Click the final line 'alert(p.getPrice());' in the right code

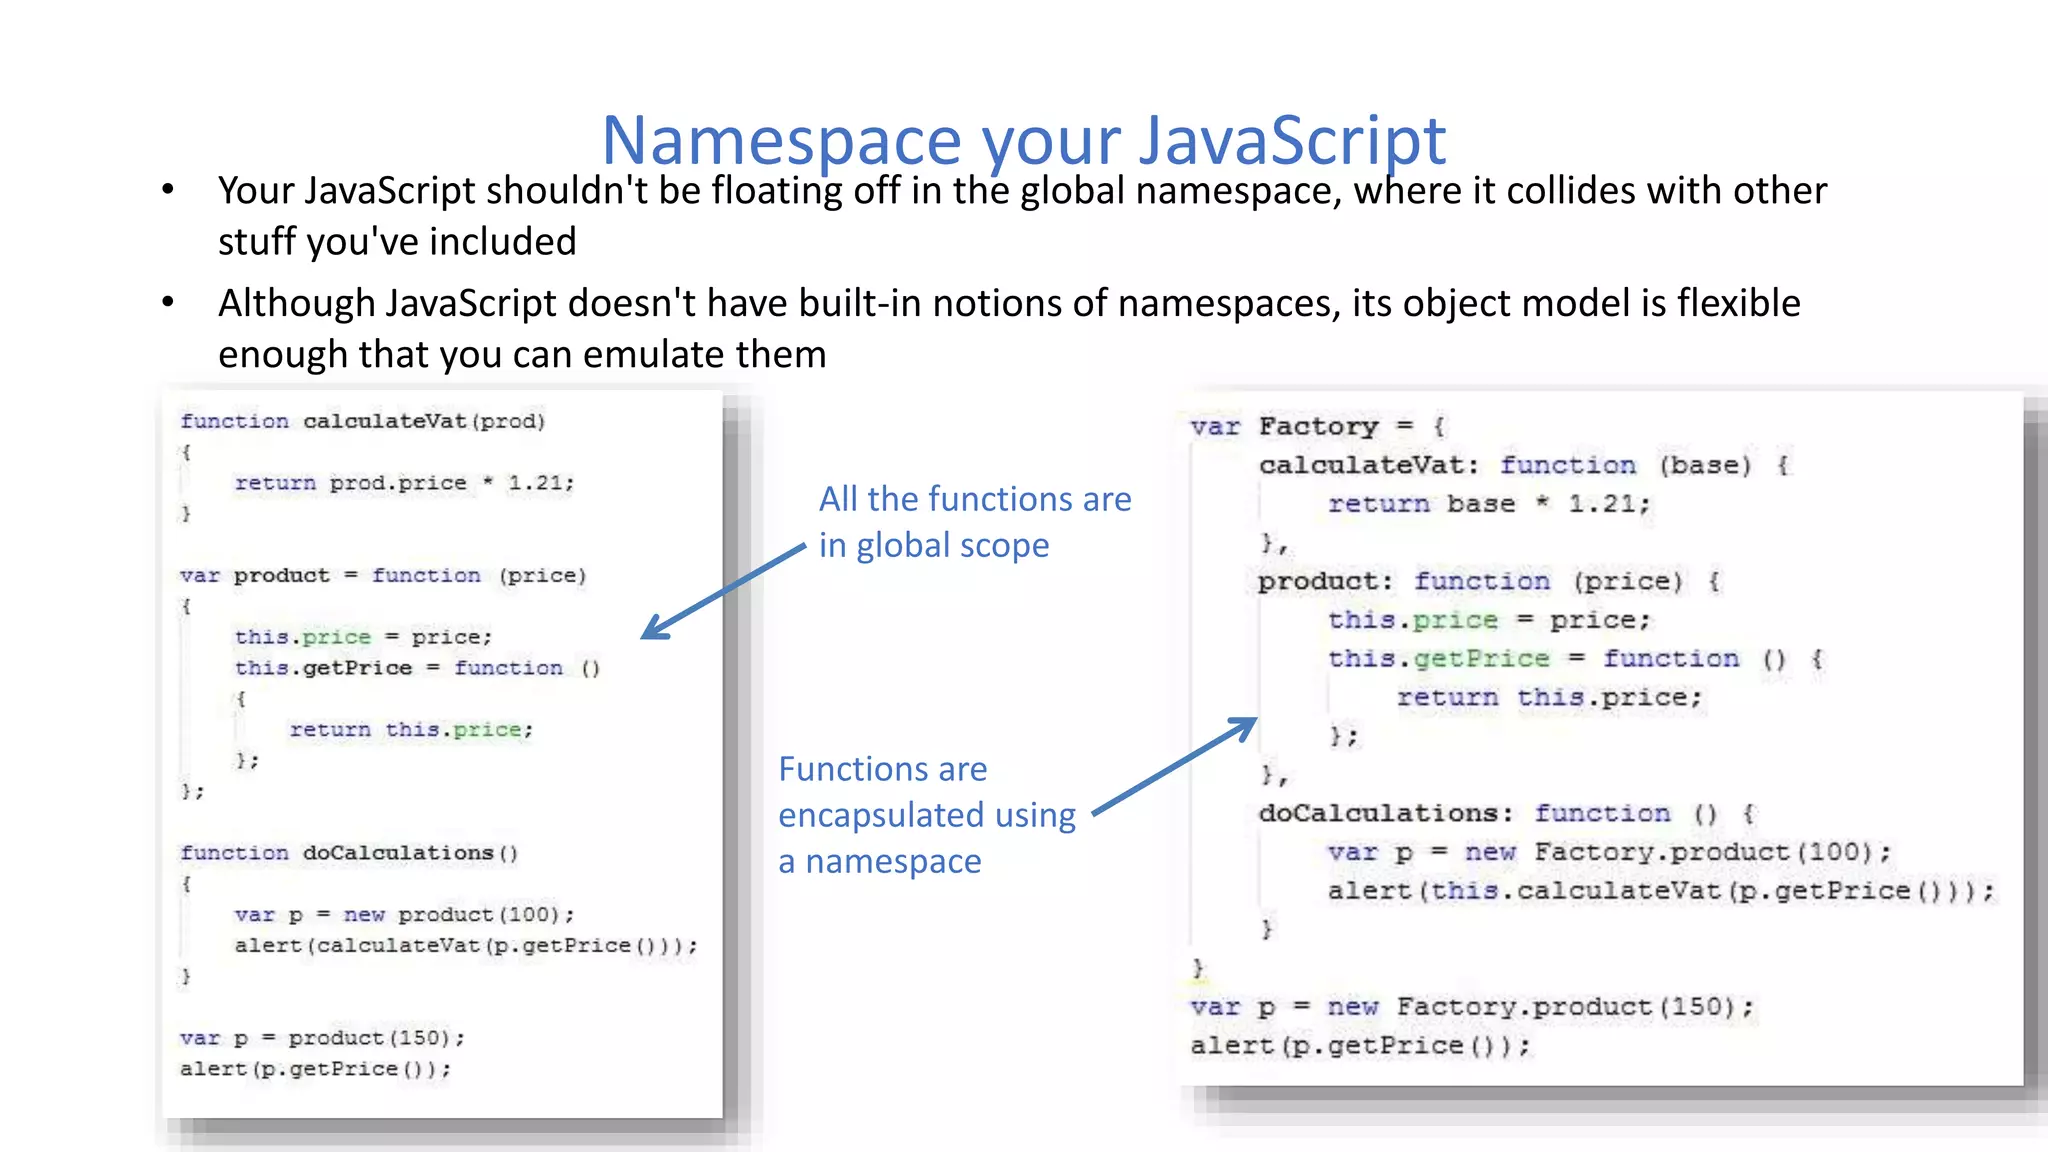[x=1360, y=1046]
